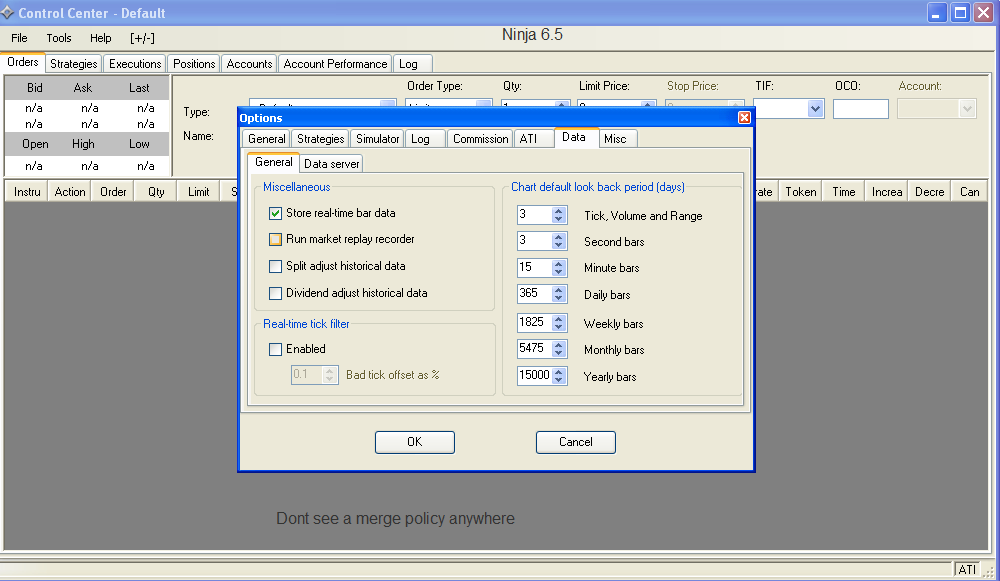The width and height of the screenshot is (1000, 581).
Task: Click the Tick, Volume and Range days field
Action: (x=534, y=215)
